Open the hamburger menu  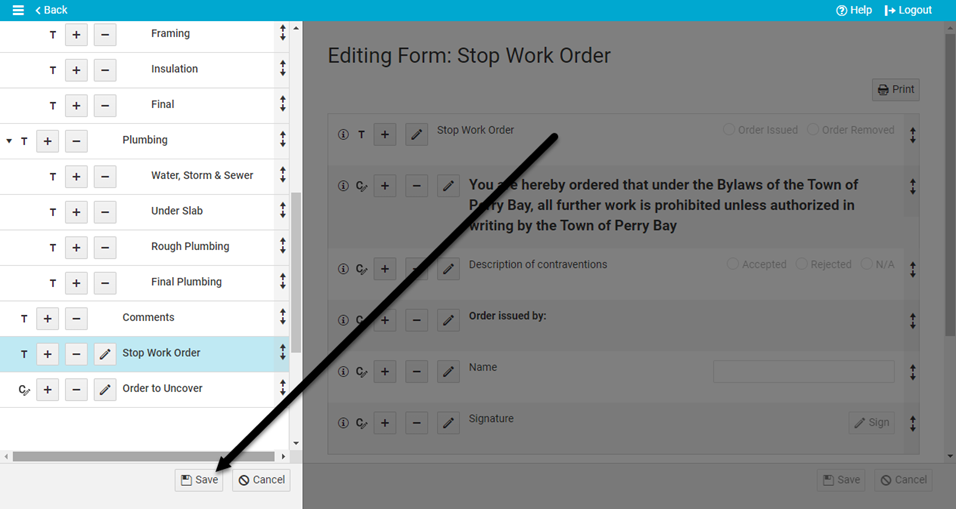pyautogui.click(x=18, y=10)
